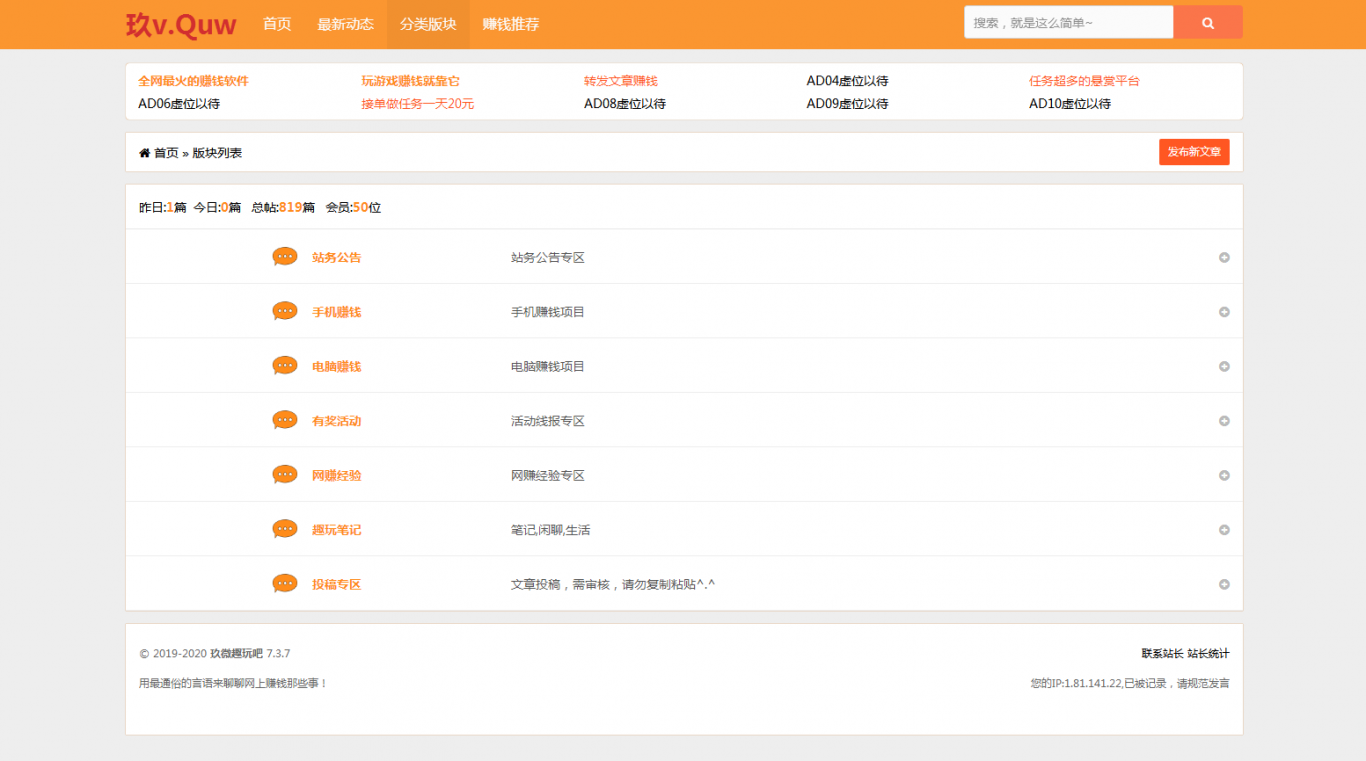Open the 有奖活动 forum section
The image size is (1366, 761).
(336, 421)
